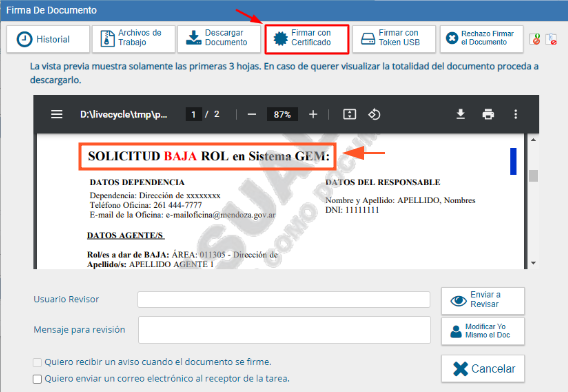Choose Firmar con Token USB
The width and height of the screenshot is (568, 392).
coord(394,39)
